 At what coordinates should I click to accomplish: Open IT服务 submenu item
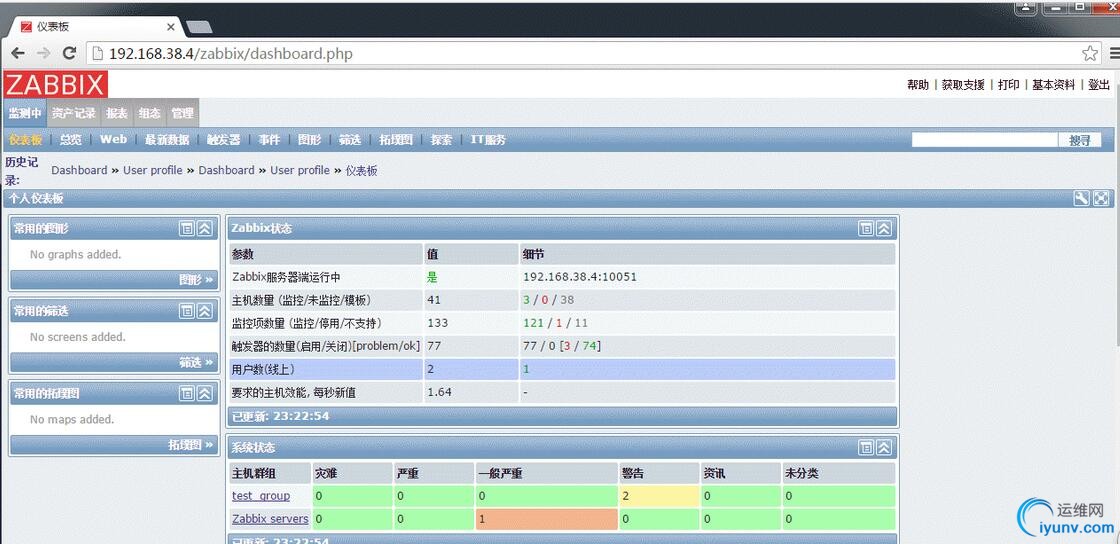tap(488, 140)
